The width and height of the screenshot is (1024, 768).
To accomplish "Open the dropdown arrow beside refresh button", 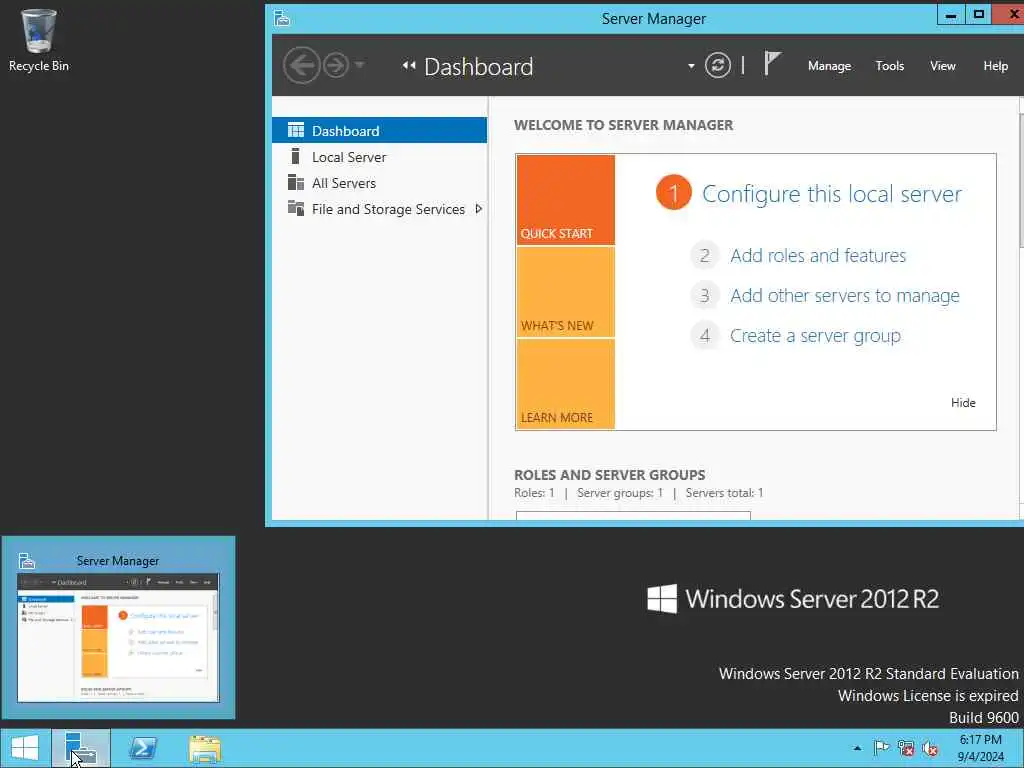I will tap(691, 66).
